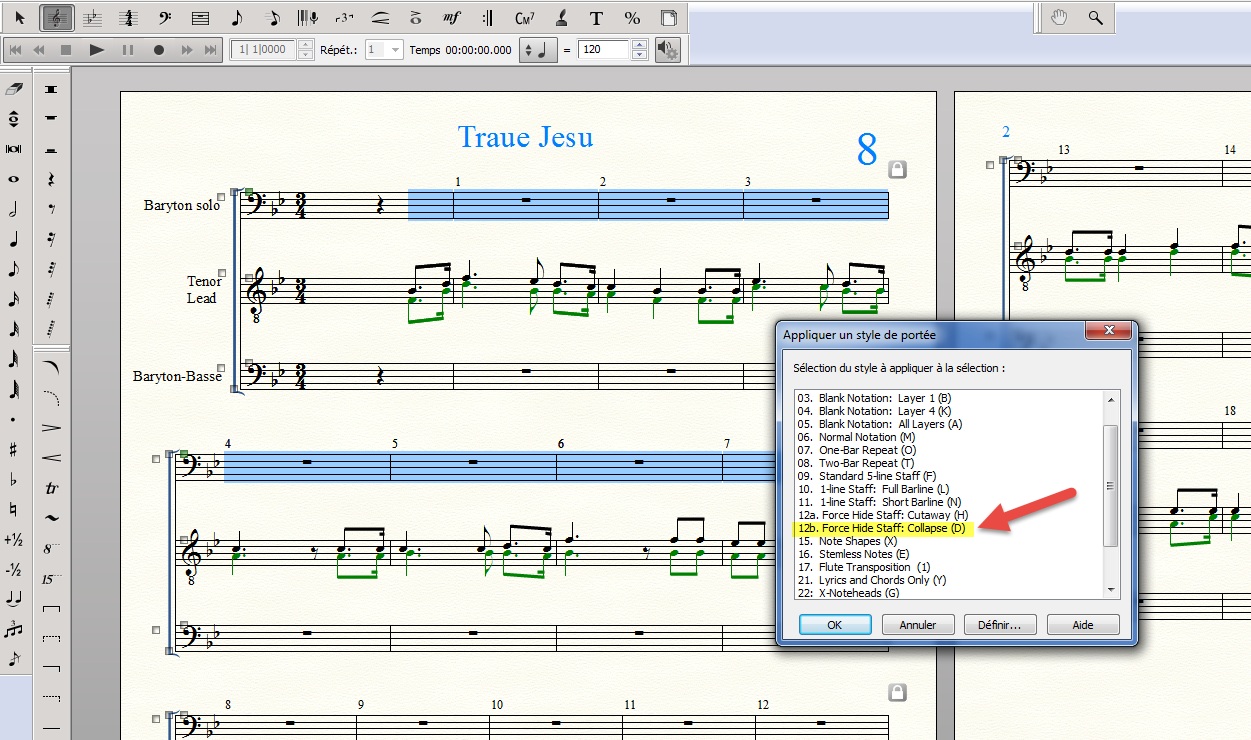Viewport: 1251px width, 740px height.
Task: Select the Staff tool with treble clef
Action: pos(58,18)
